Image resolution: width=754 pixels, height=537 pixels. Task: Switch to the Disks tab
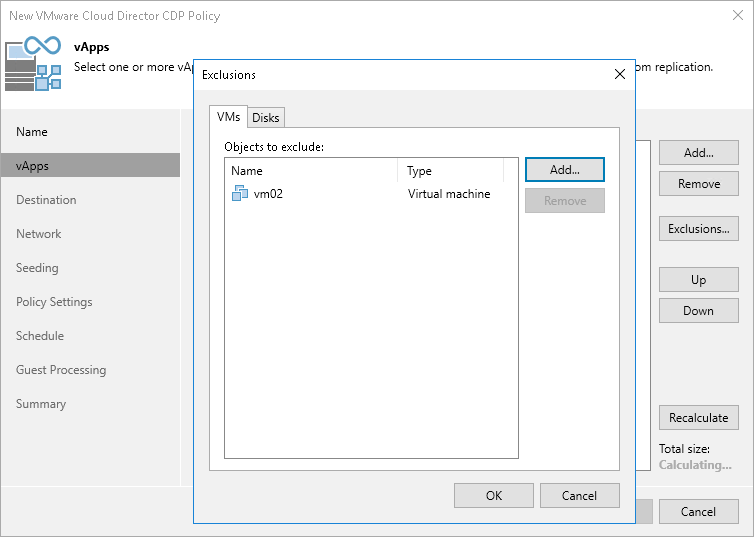pyautogui.click(x=266, y=118)
